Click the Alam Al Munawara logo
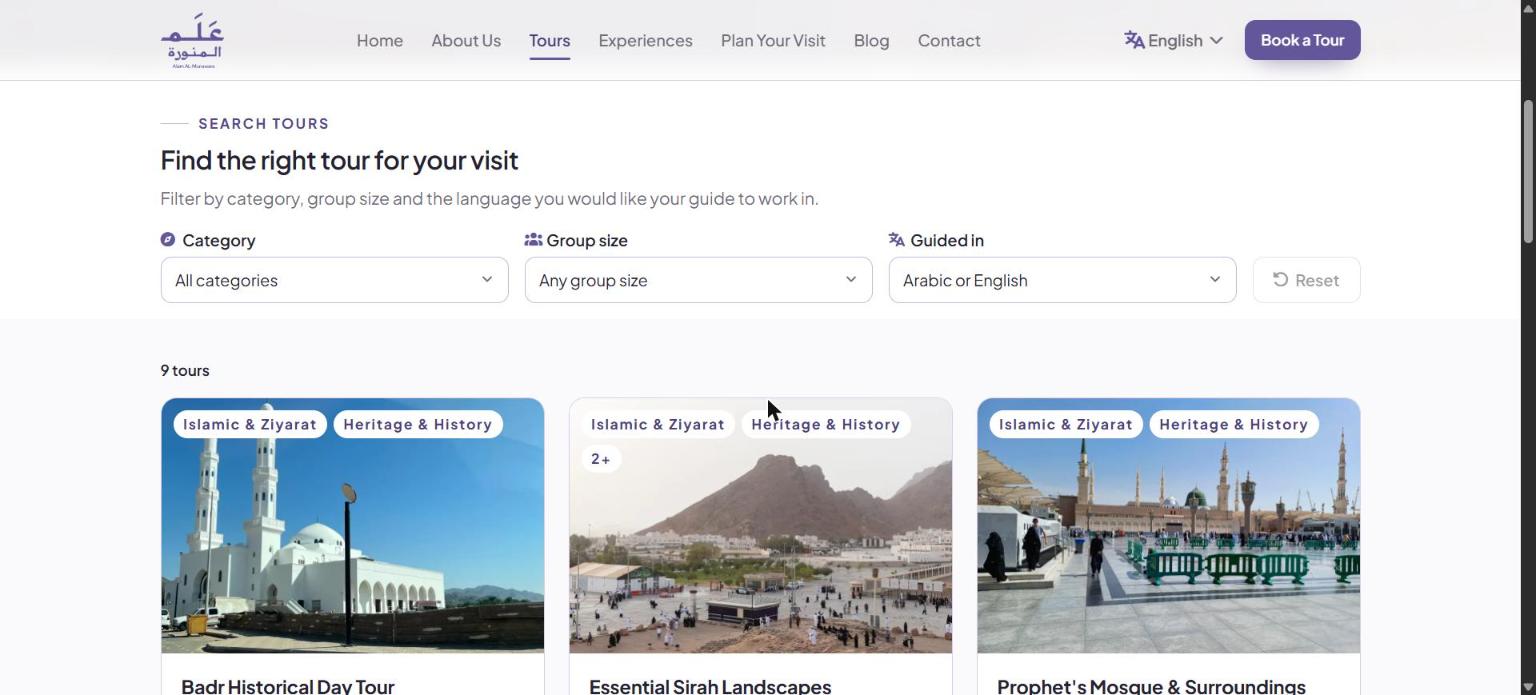This screenshot has width=1536, height=695. [x=192, y=41]
